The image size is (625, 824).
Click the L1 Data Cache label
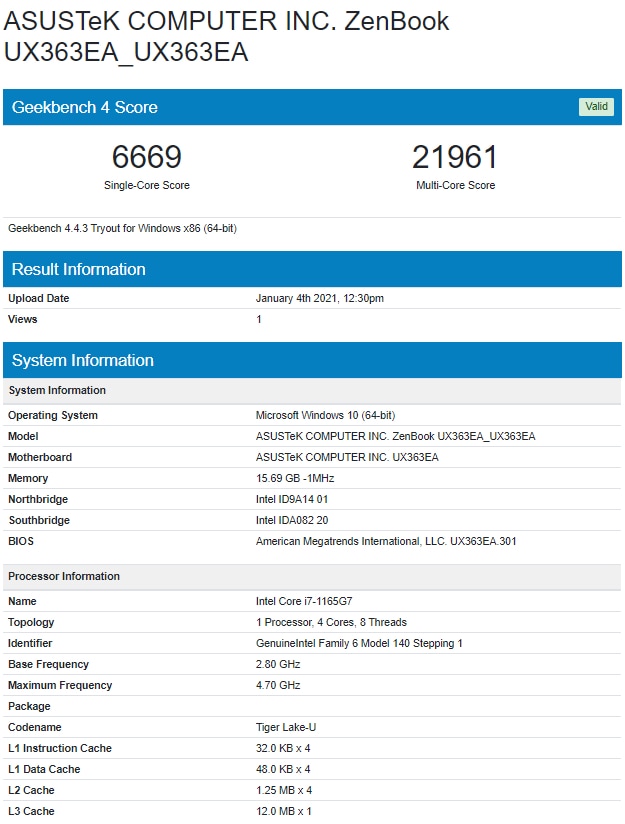(44, 769)
